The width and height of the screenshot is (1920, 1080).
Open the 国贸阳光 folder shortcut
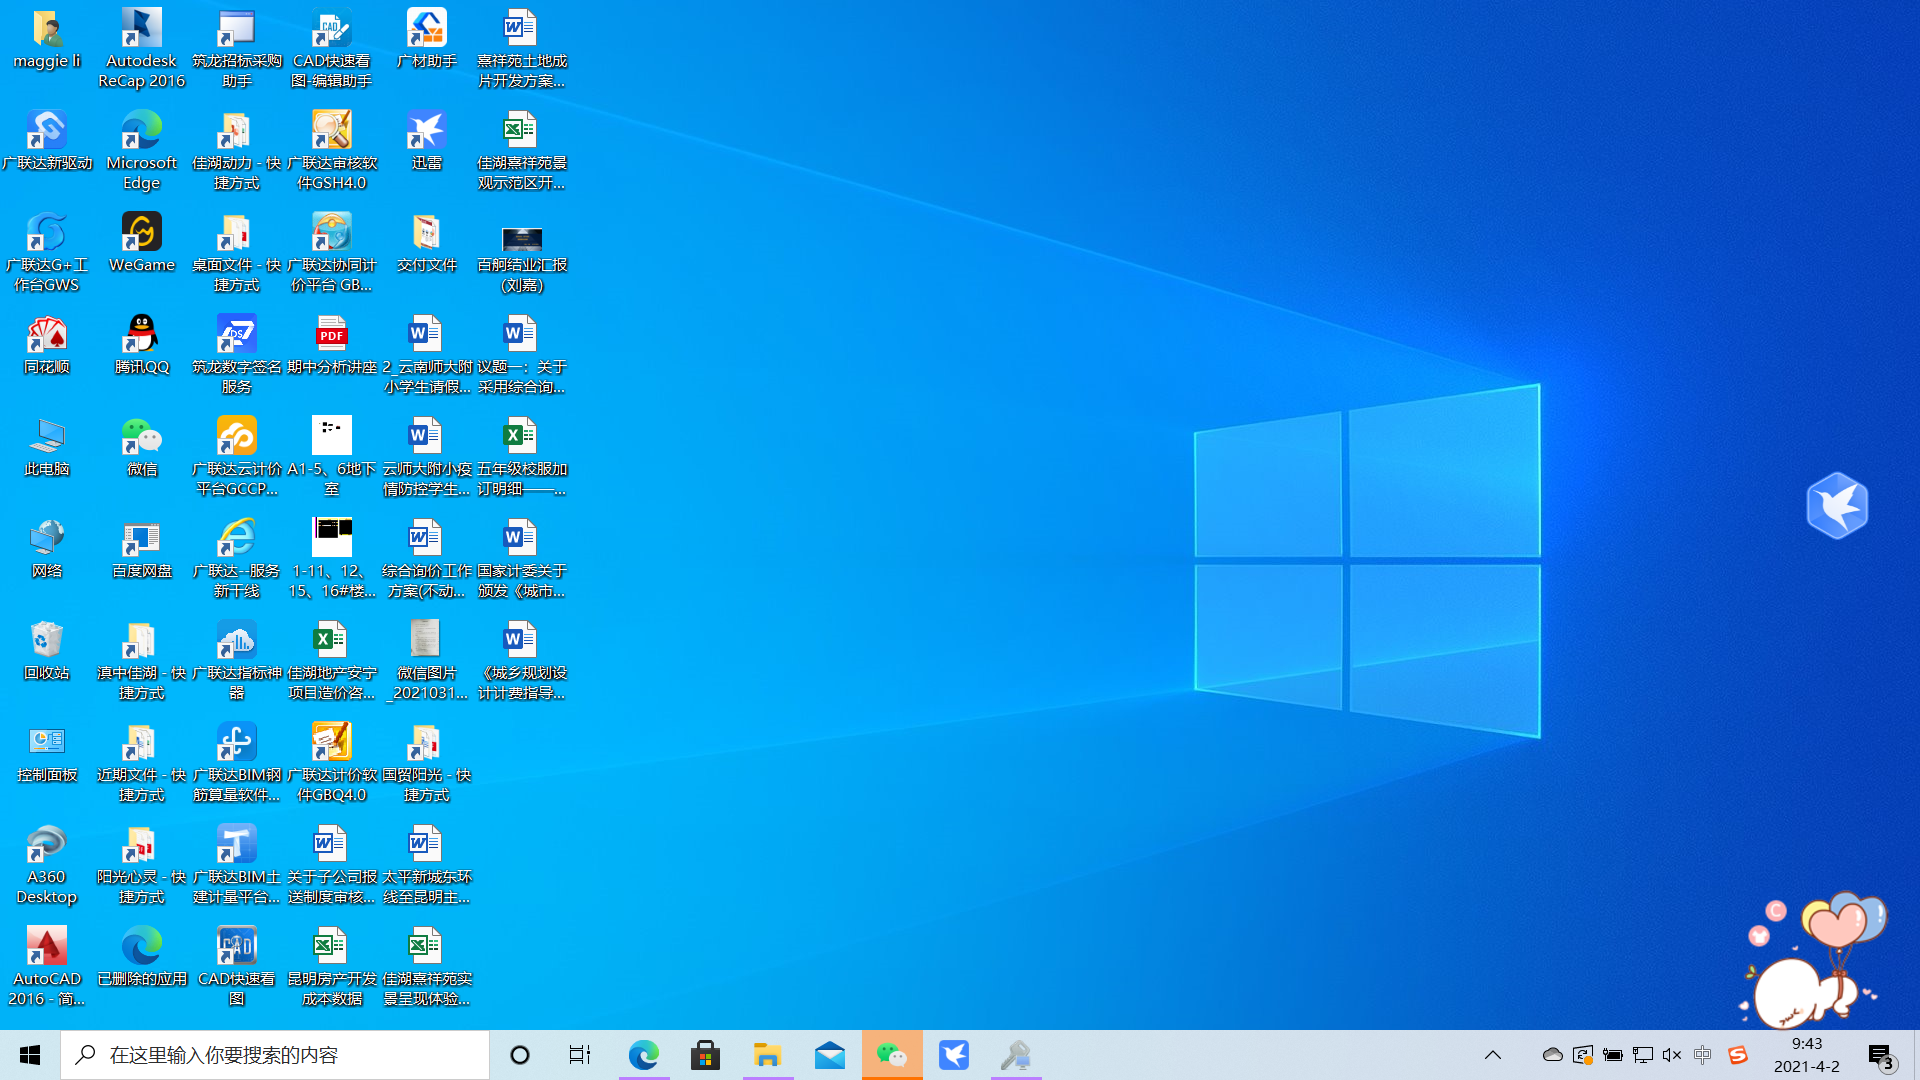[x=427, y=763]
